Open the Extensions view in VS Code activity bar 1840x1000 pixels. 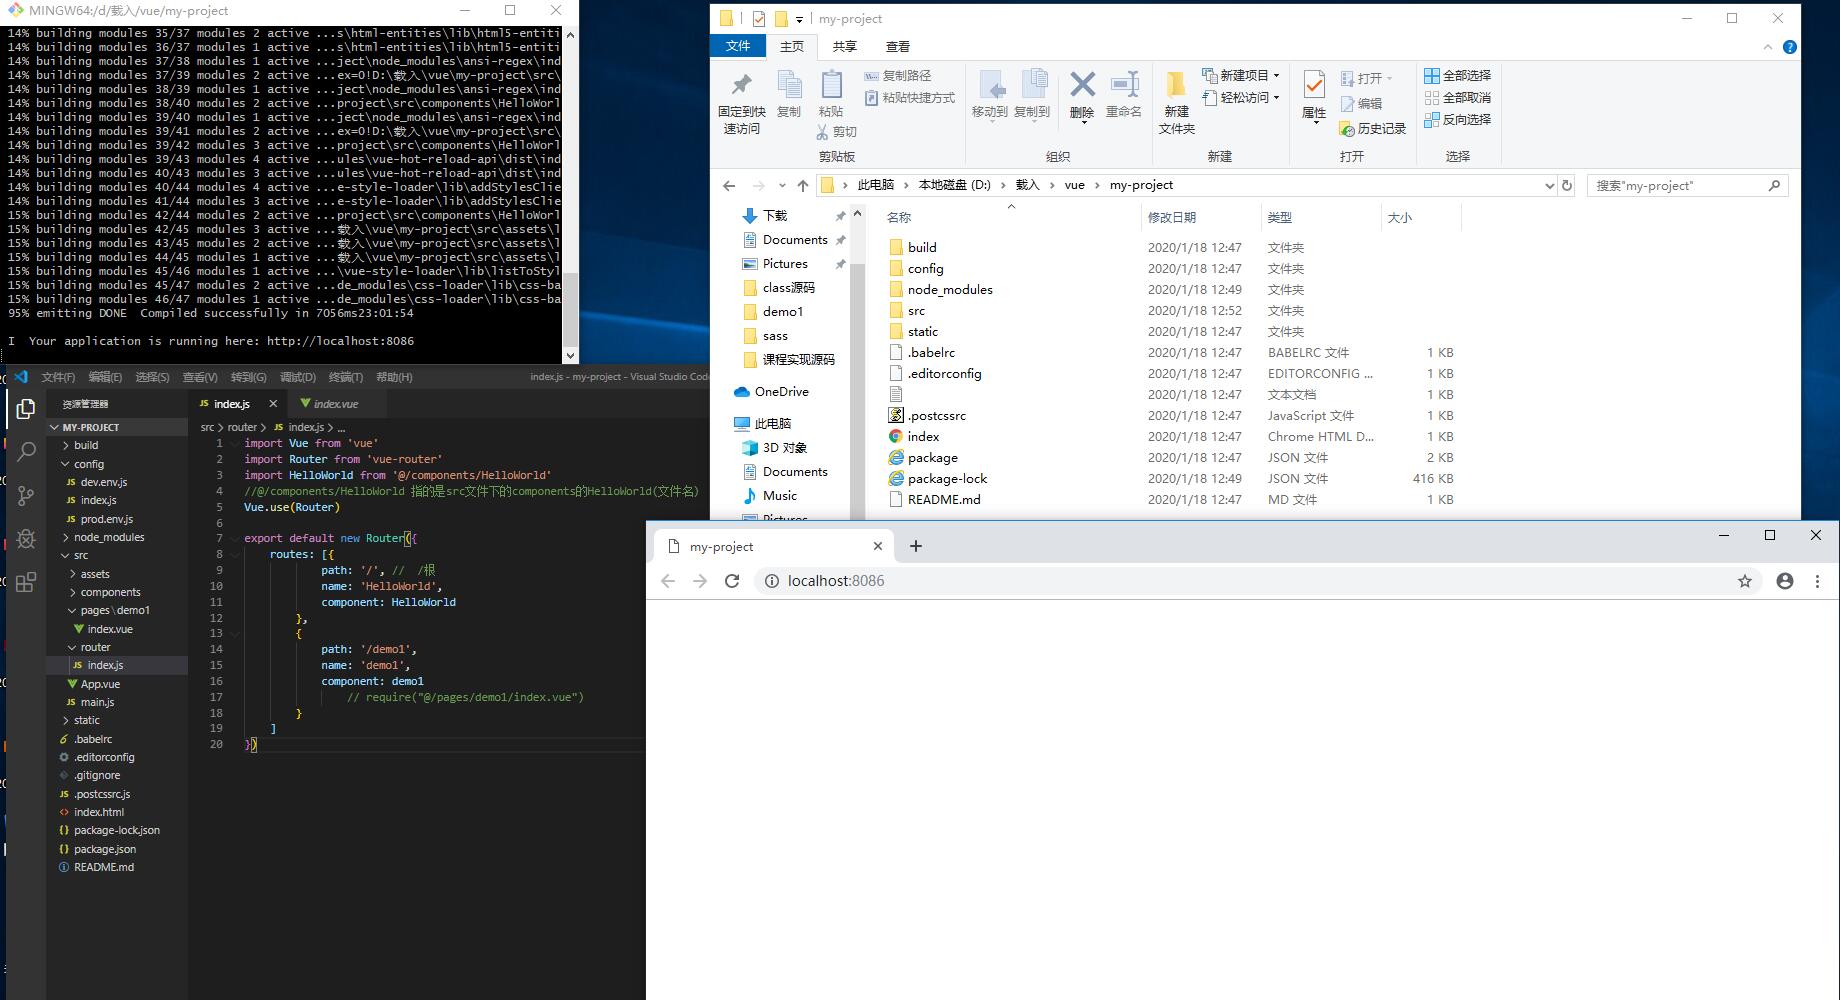click(27, 582)
